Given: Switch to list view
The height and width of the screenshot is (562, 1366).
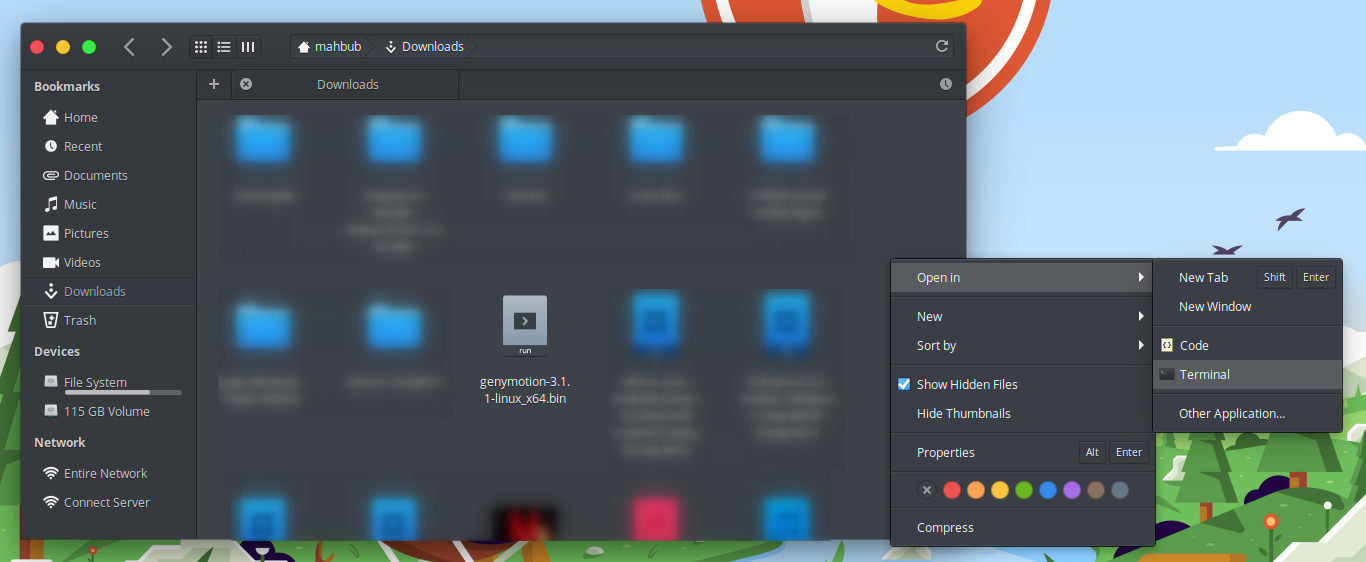Looking at the screenshot, I should pos(224,47).
